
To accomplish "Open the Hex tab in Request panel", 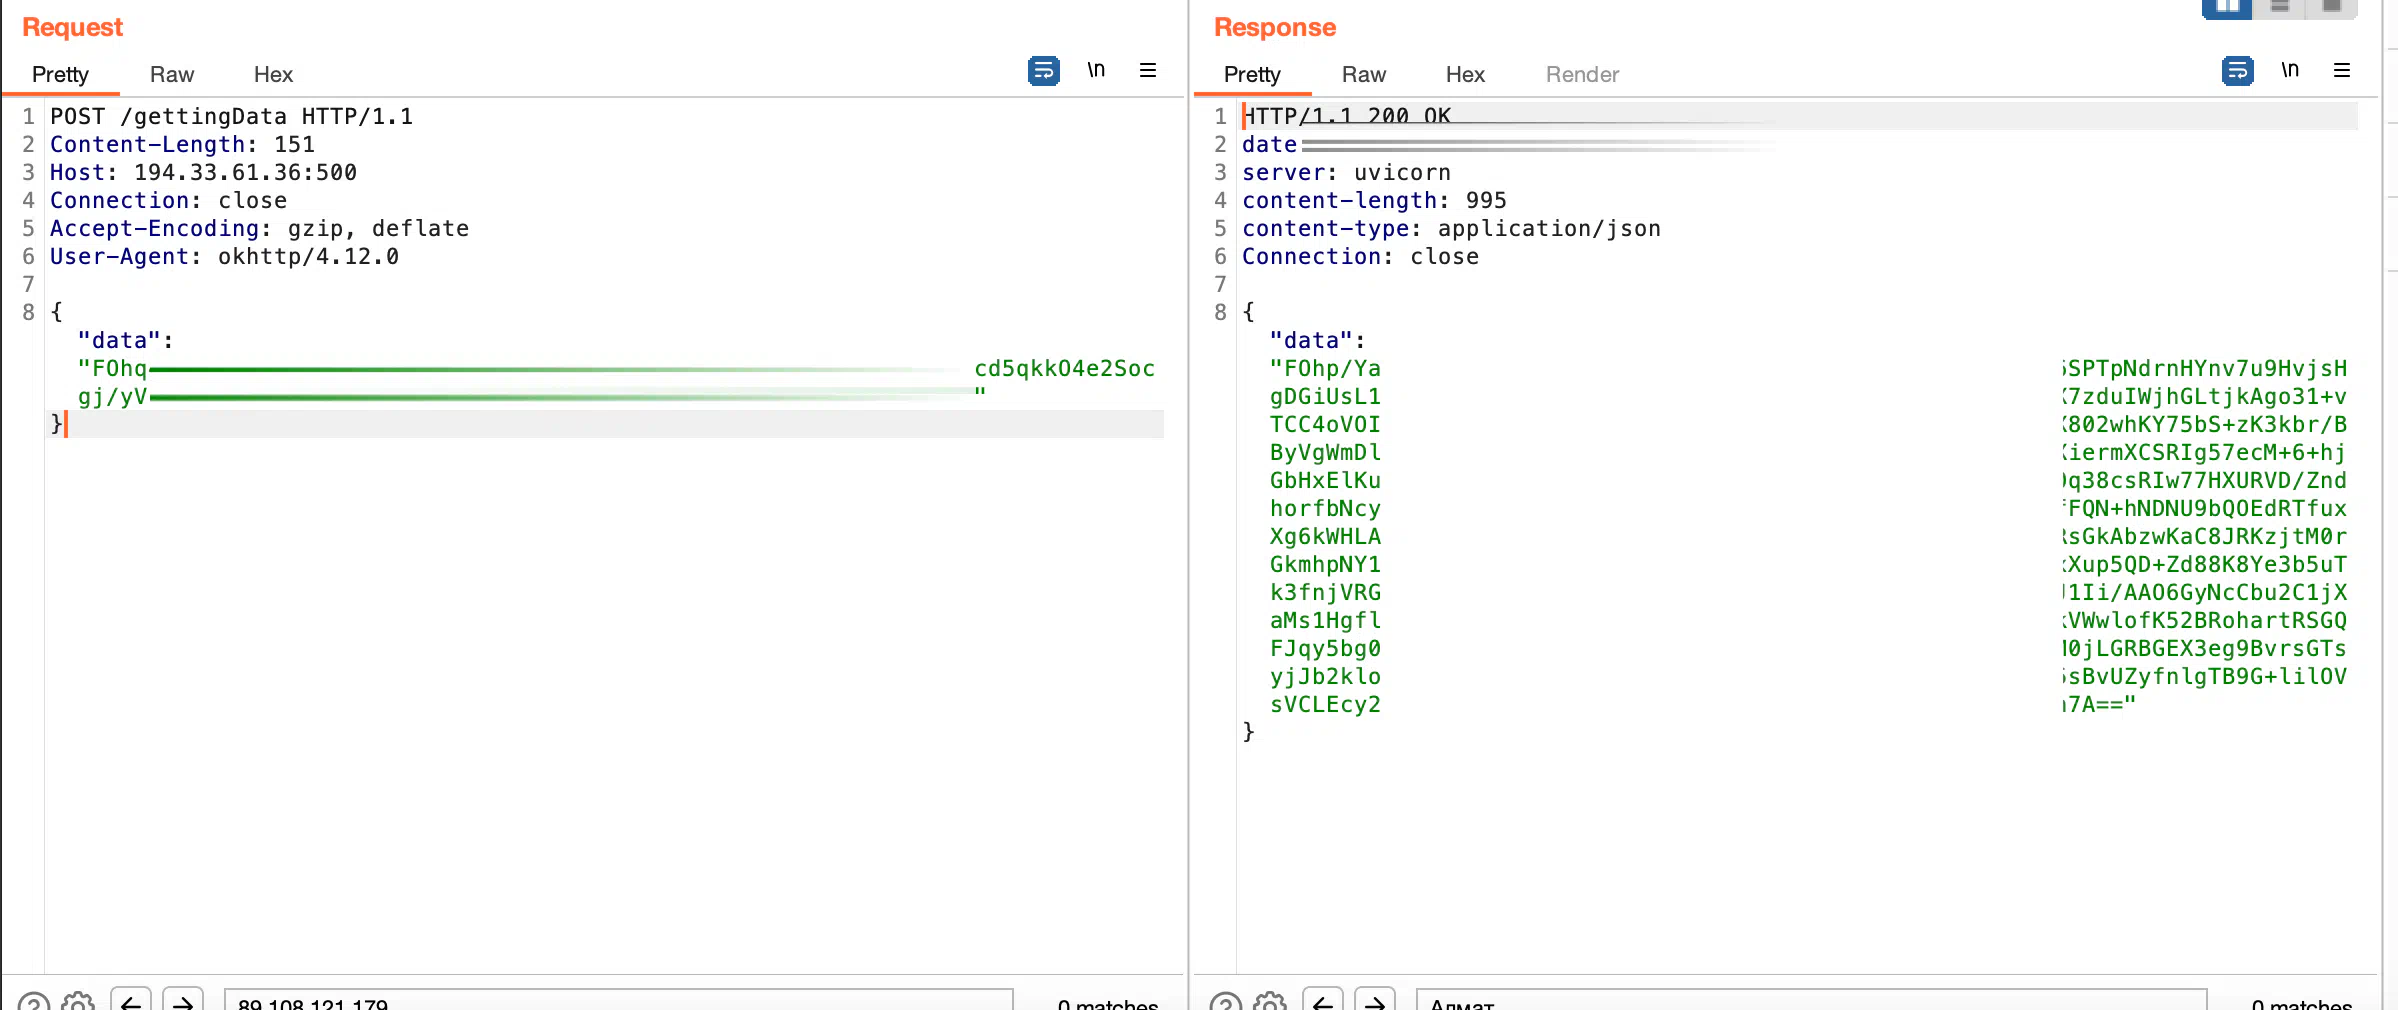I will [x=273, y=75].
